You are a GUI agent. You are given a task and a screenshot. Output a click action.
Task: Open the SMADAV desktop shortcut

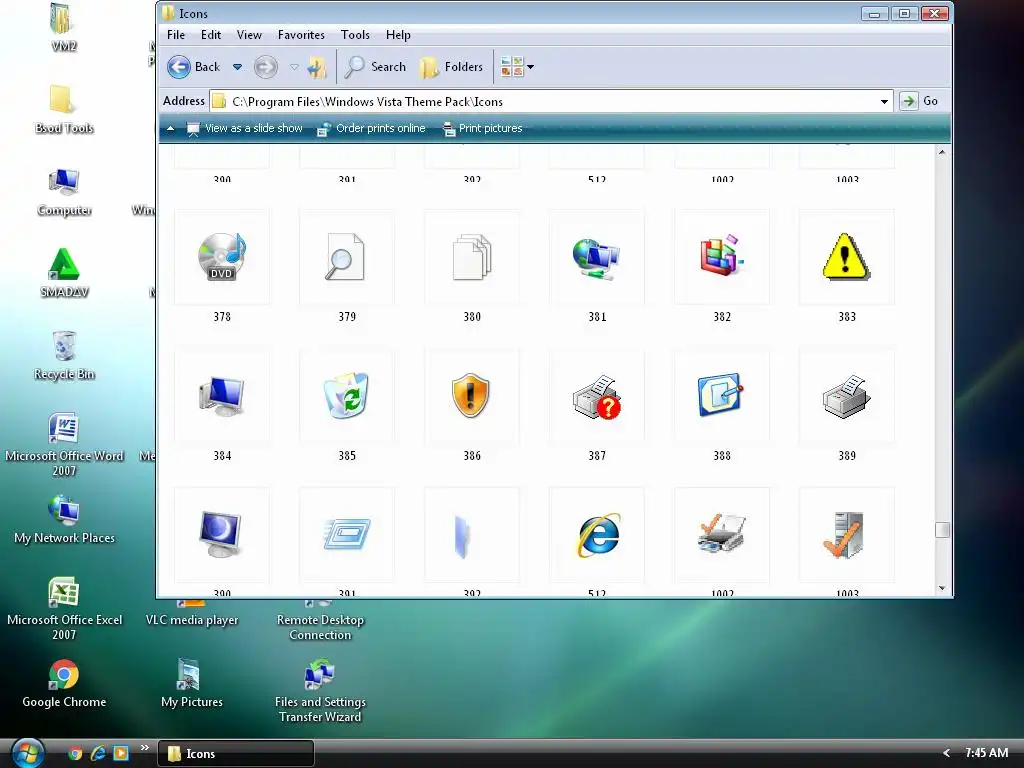pos(64,274)
